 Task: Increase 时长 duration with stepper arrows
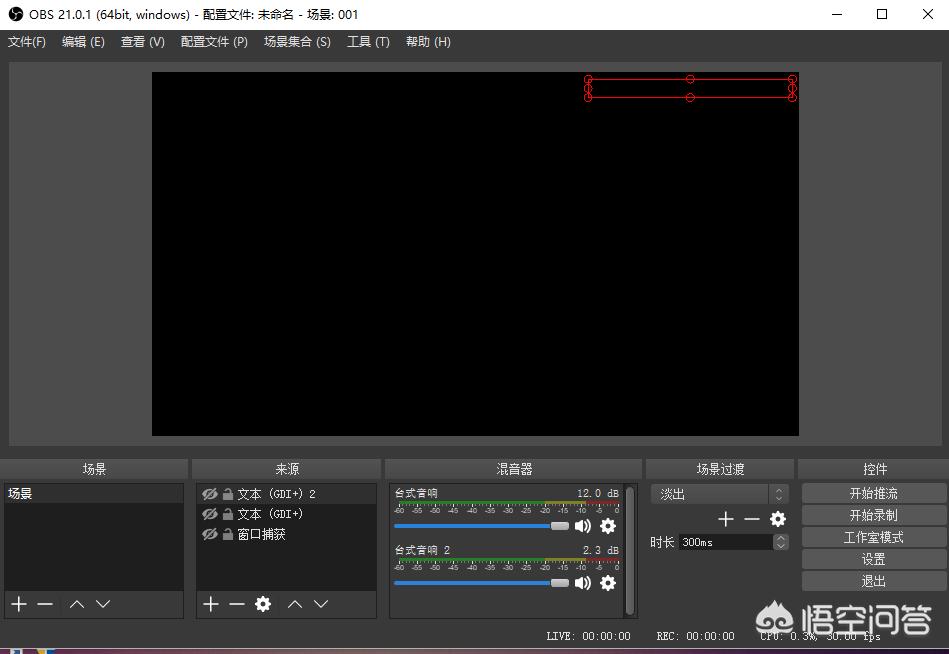781,538
